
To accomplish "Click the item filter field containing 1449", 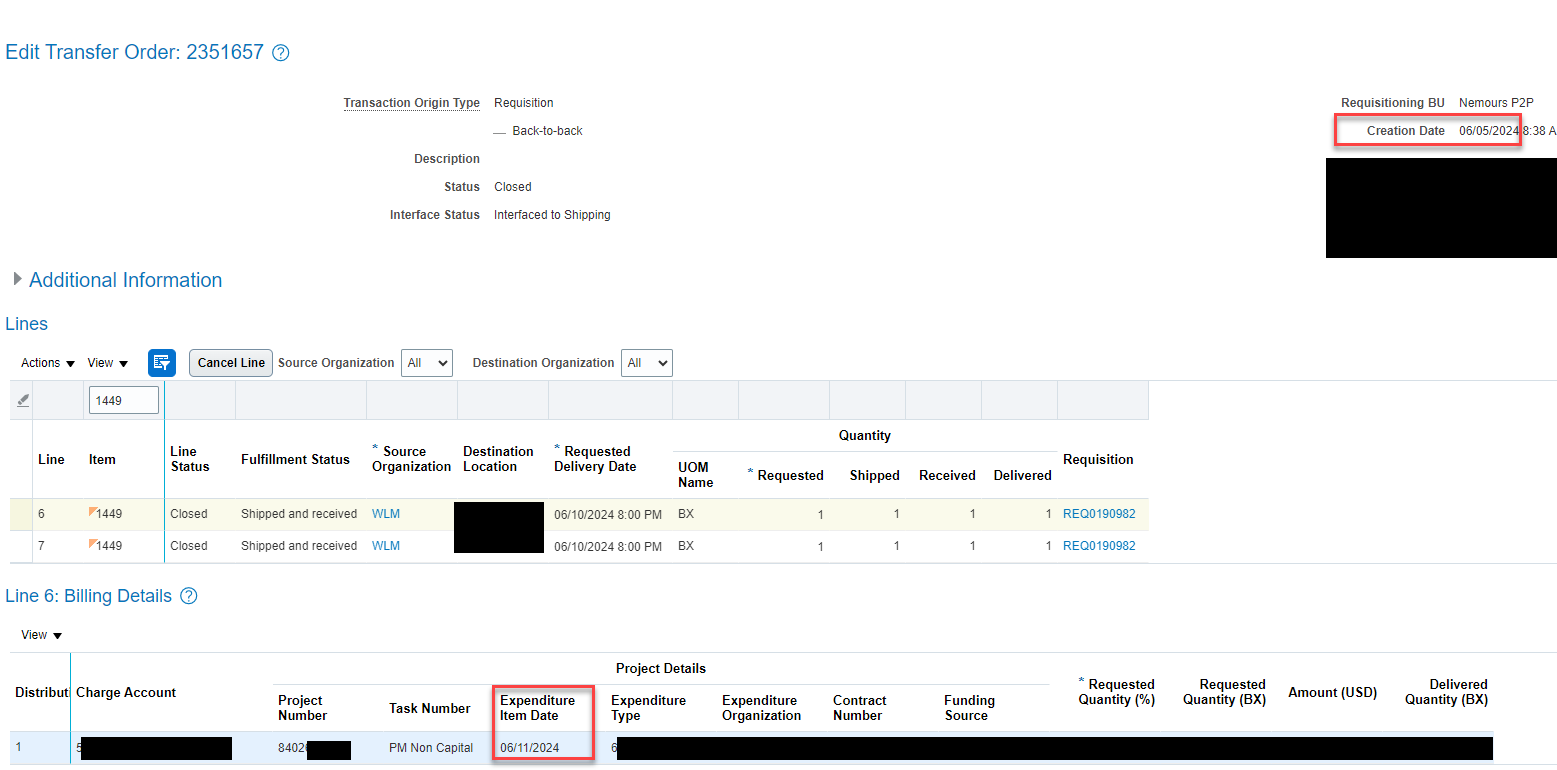I will click(123, 399).
